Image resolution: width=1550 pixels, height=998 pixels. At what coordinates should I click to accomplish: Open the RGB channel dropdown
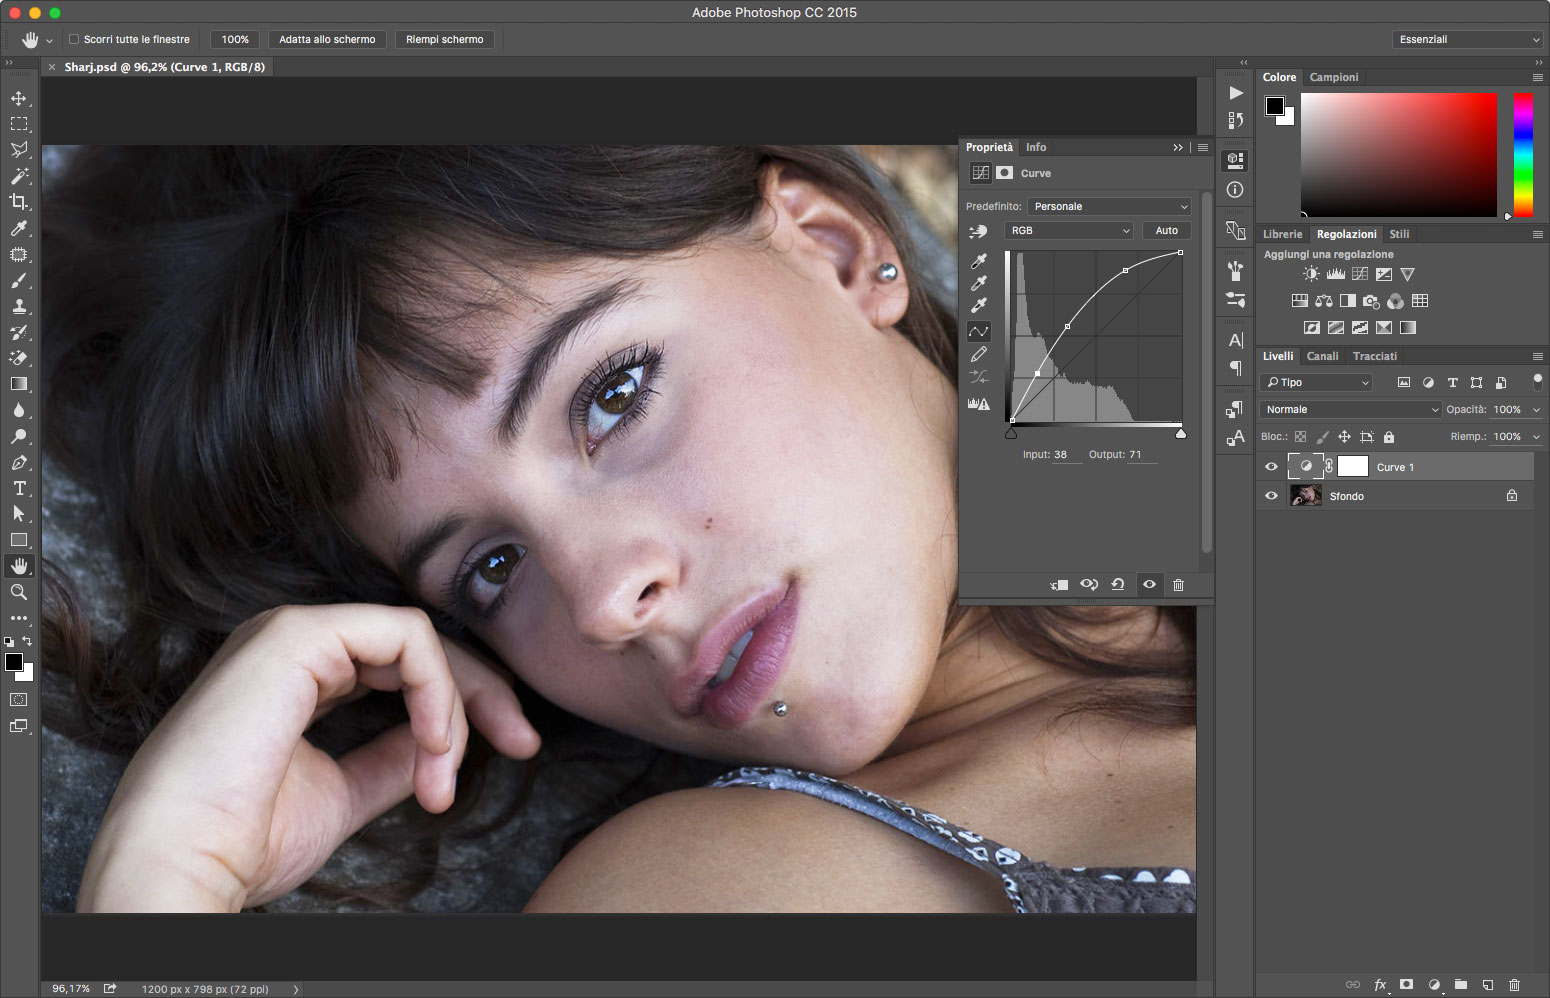click(1069, 230)
